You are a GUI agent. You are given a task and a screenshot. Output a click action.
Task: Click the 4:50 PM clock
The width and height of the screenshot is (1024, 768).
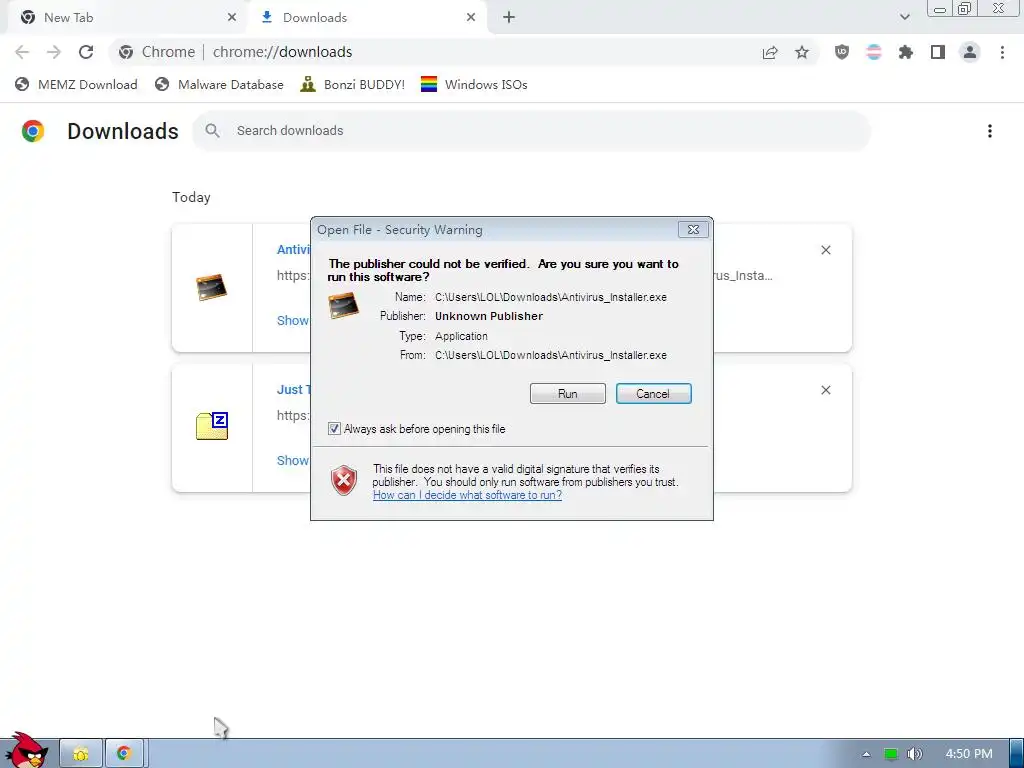[969, 754]
